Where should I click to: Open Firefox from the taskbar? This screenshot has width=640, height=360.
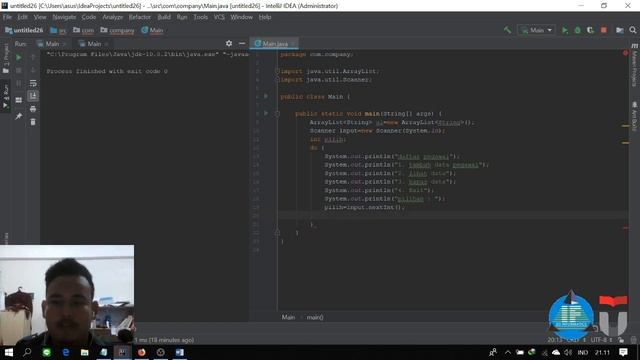(x=142, y=352)
